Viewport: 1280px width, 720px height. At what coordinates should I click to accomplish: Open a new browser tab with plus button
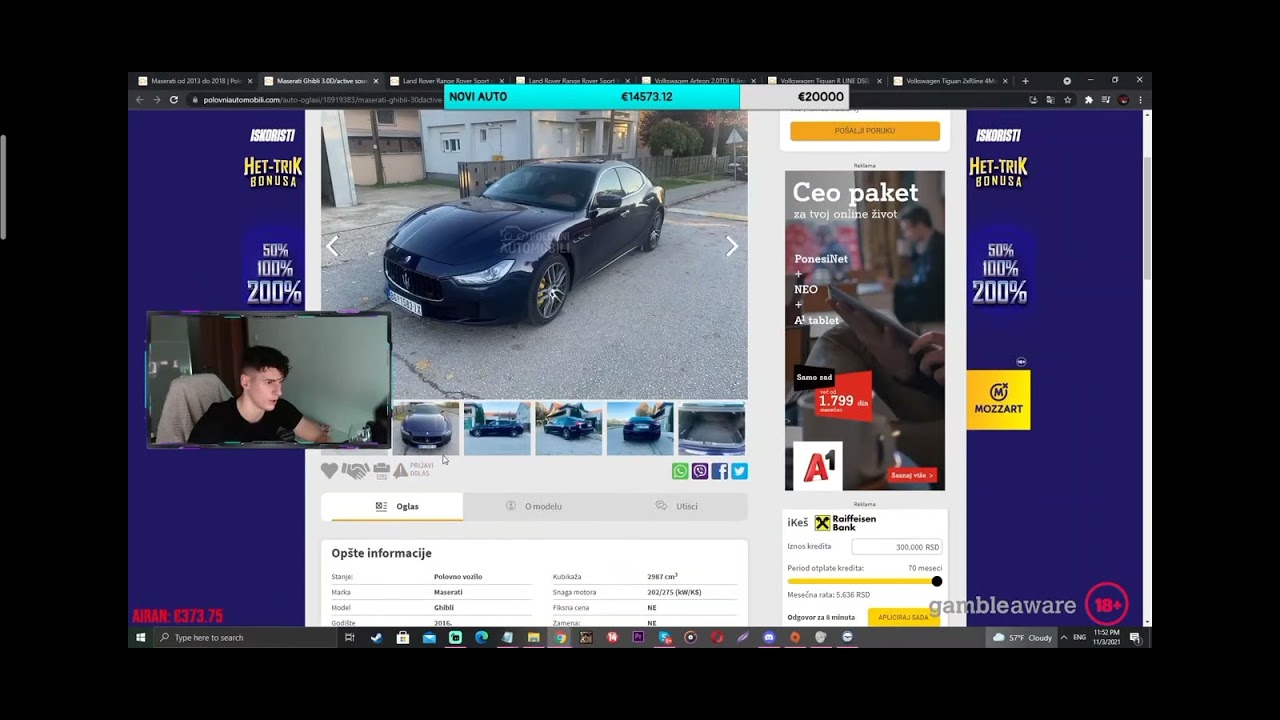pyautogui.click(x=1025, y=81)
